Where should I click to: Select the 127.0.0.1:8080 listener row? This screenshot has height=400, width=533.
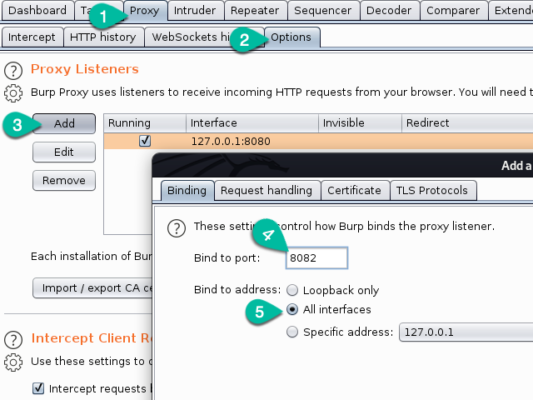pos(318,141)
